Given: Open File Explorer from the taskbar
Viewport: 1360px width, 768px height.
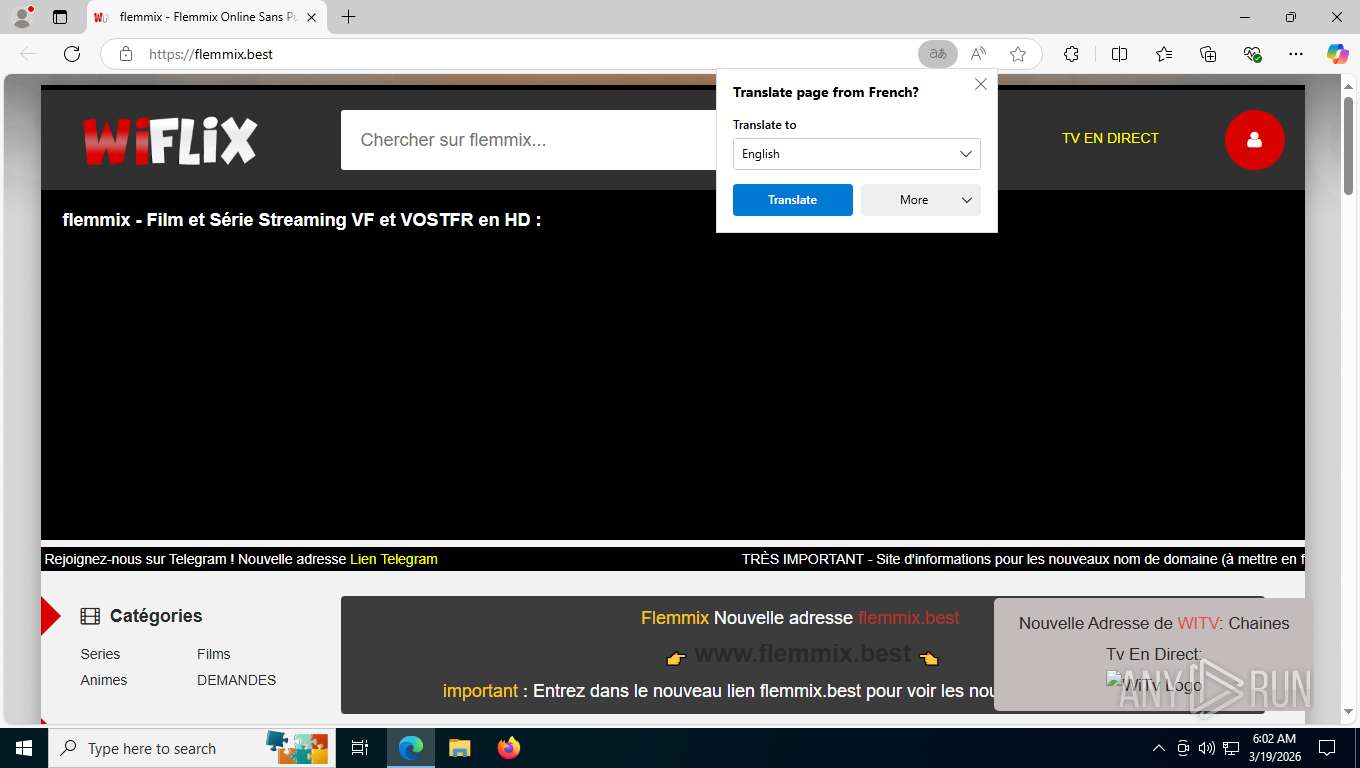Looking at the screenshot, I should point(459,748).
